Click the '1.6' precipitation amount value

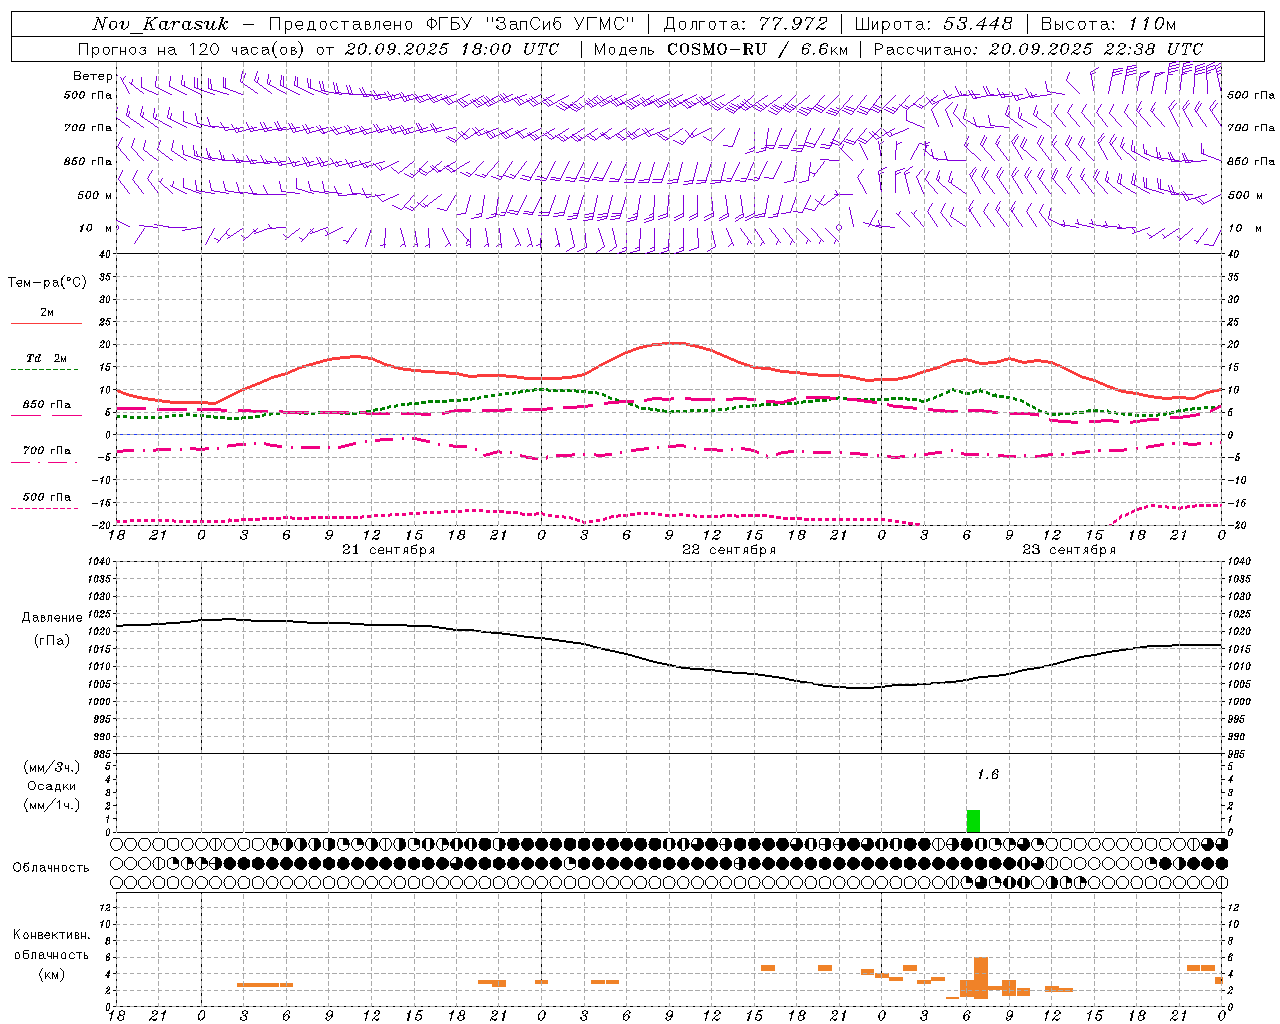[x=987, y=775]
